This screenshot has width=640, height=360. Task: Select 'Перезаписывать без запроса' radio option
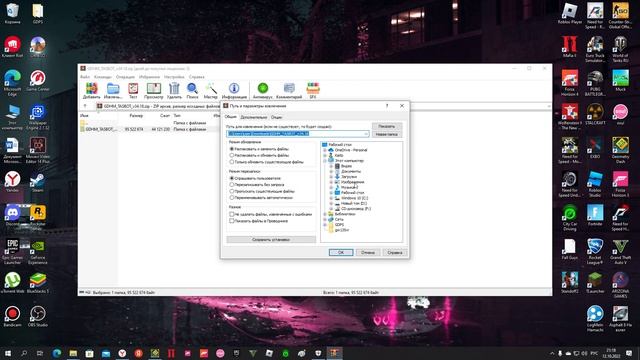[232, 185]
